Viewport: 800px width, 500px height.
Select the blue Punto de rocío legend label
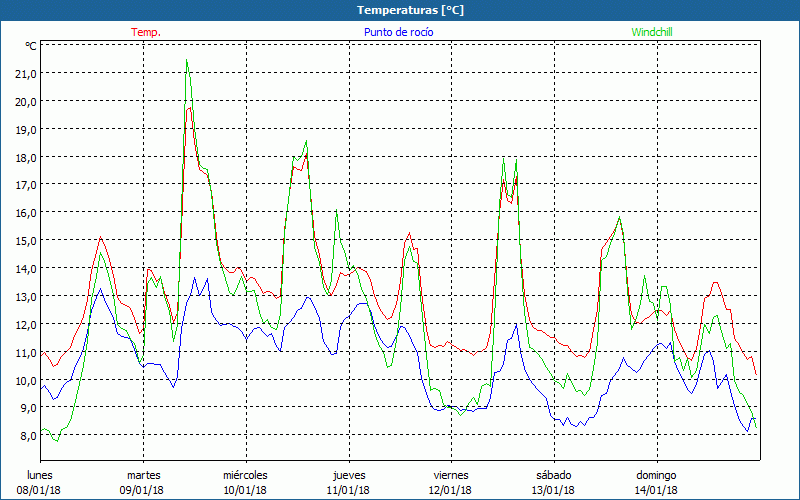[x=398, y=32]
